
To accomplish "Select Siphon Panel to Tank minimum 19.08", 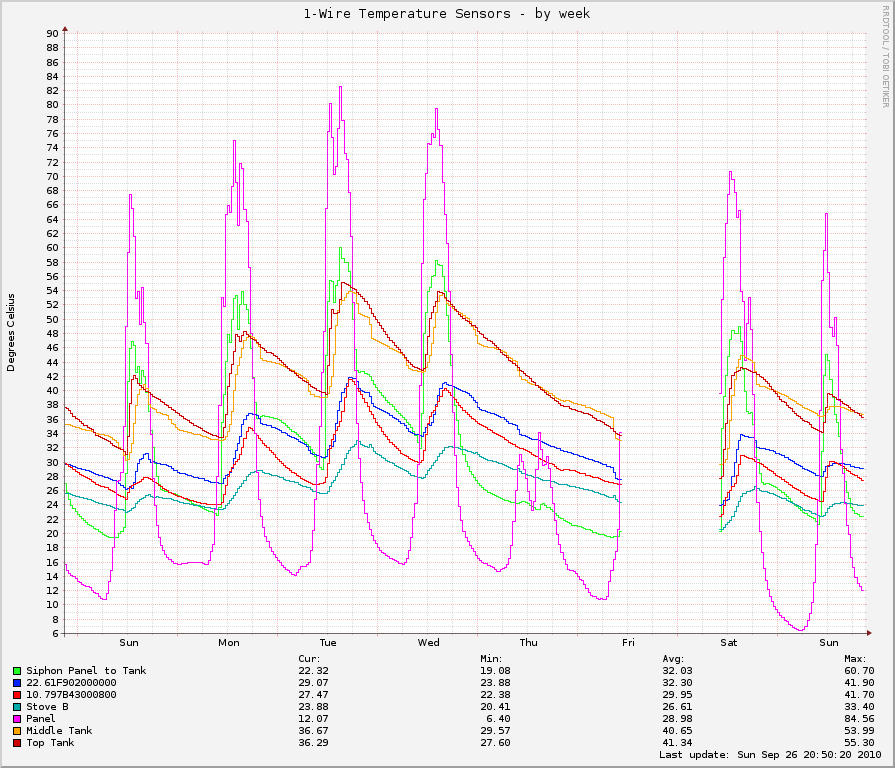I will [x=495, y=671].
